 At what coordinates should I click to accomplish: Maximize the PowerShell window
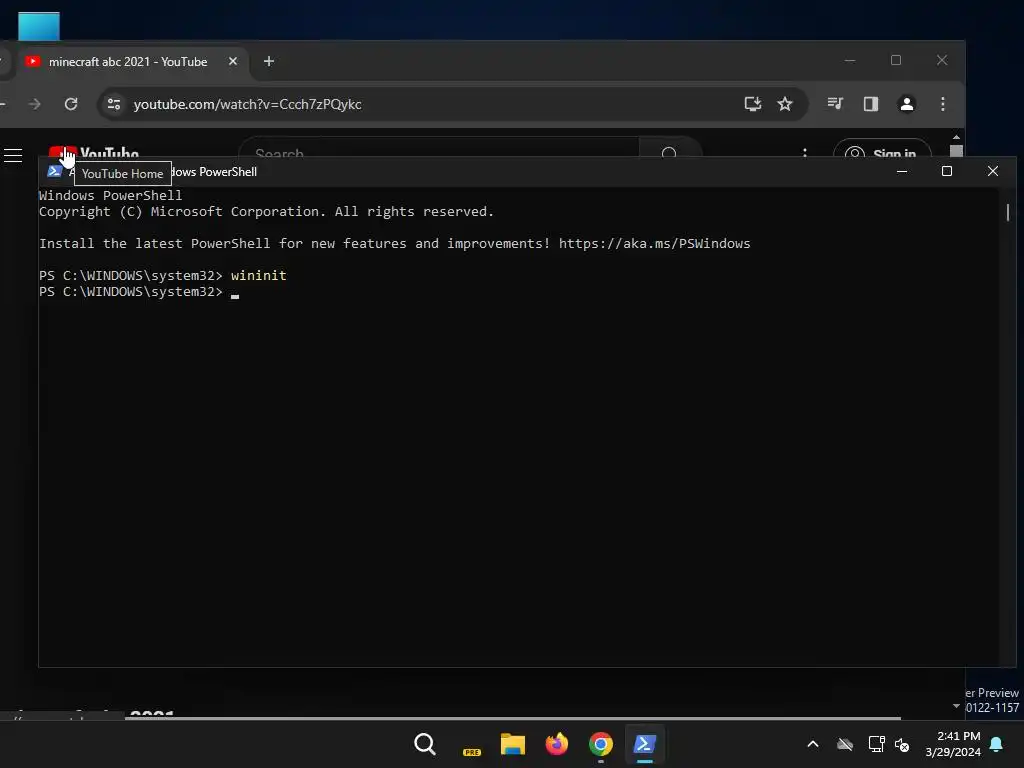[x=947, y=171]
